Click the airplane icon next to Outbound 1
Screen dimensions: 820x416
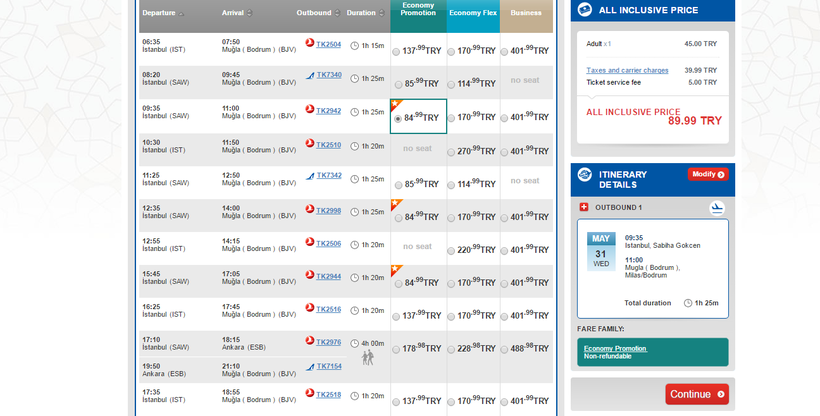[x=716, y=208]
